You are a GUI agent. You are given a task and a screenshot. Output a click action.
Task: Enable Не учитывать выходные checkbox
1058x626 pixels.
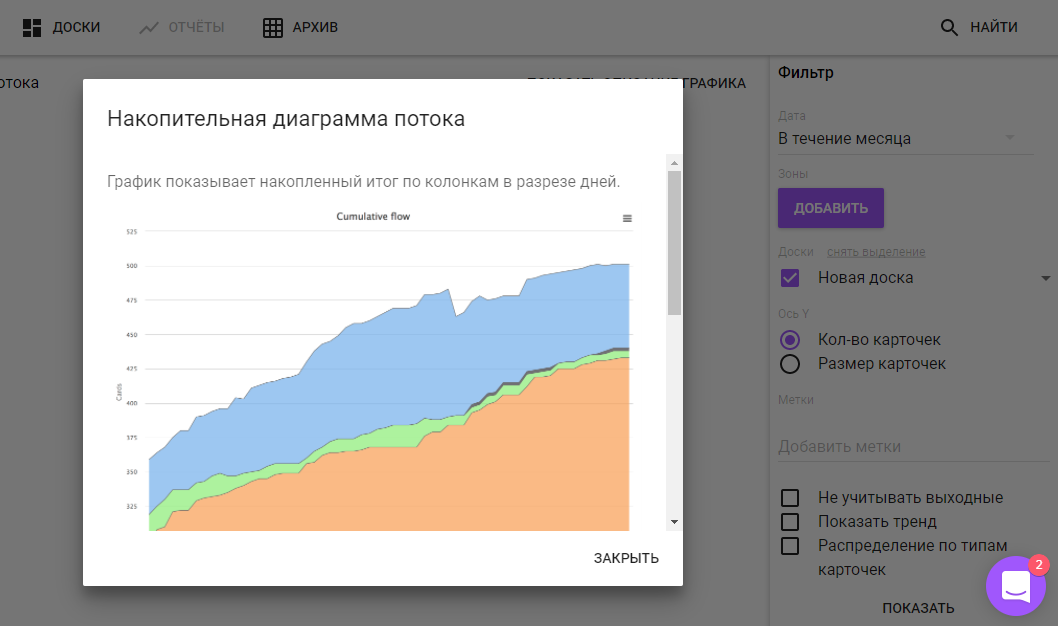pos(790,498)
